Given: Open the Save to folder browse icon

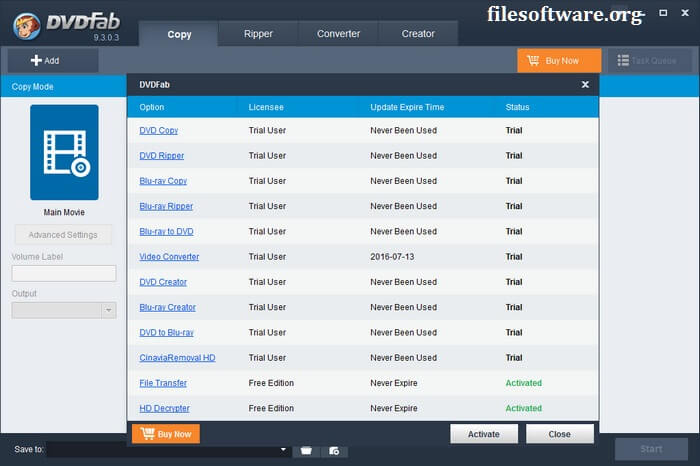Looking at the screenshot, I should click(306, 451).
